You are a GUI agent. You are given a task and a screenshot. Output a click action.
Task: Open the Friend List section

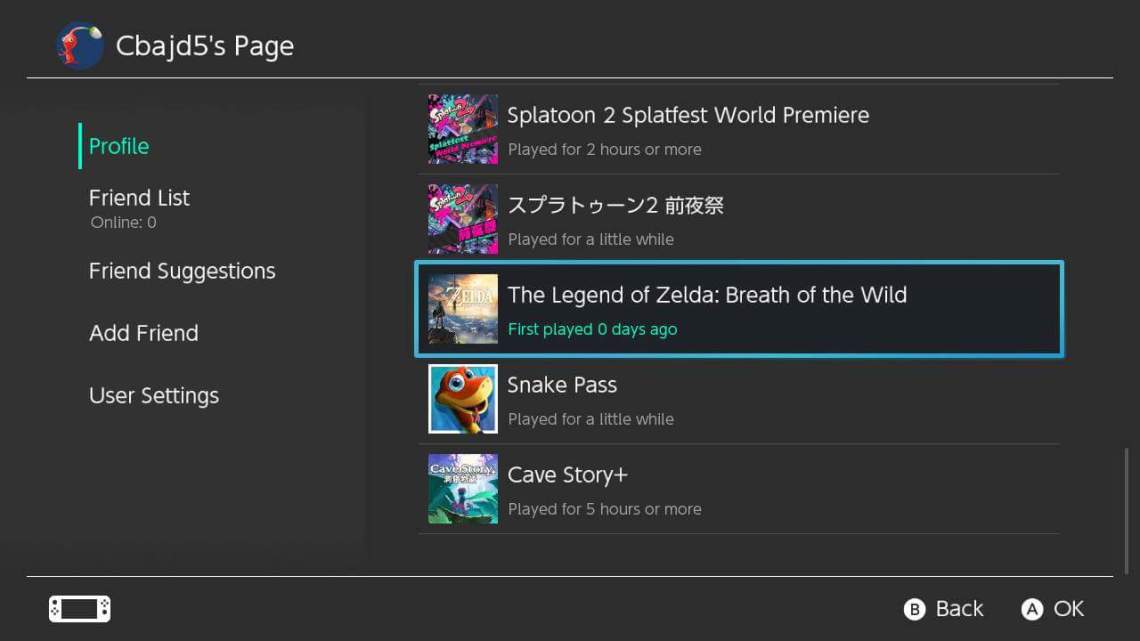click(139, 197)
